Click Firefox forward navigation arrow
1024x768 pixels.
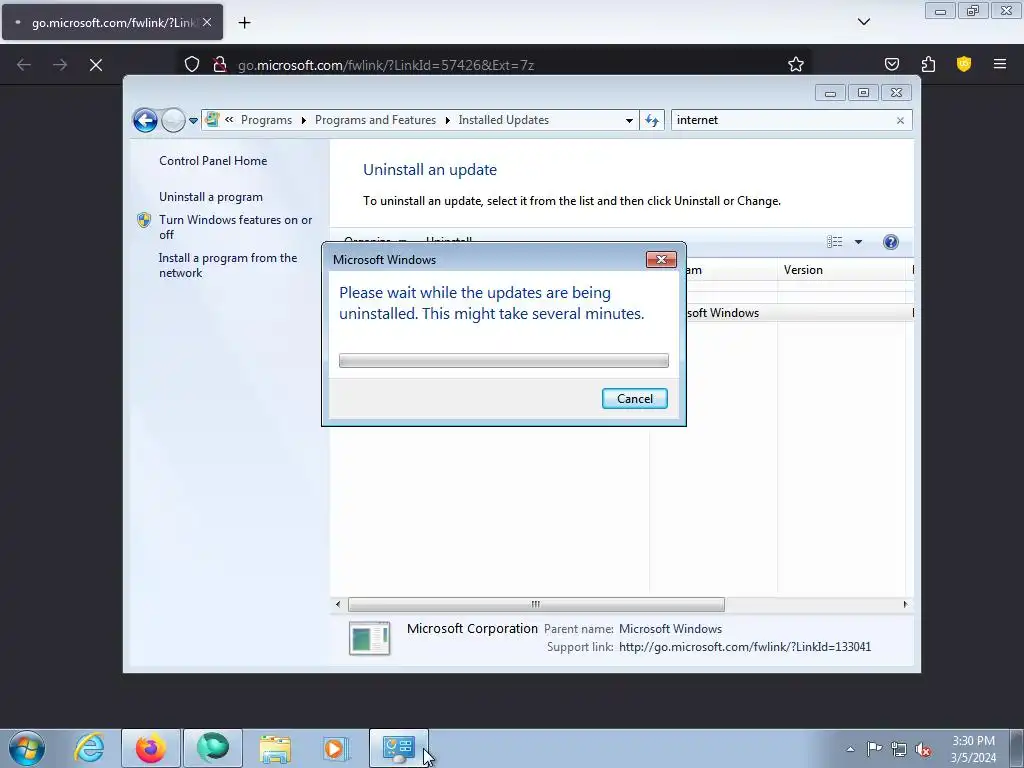pyautogui.click(x=60, y=64)
